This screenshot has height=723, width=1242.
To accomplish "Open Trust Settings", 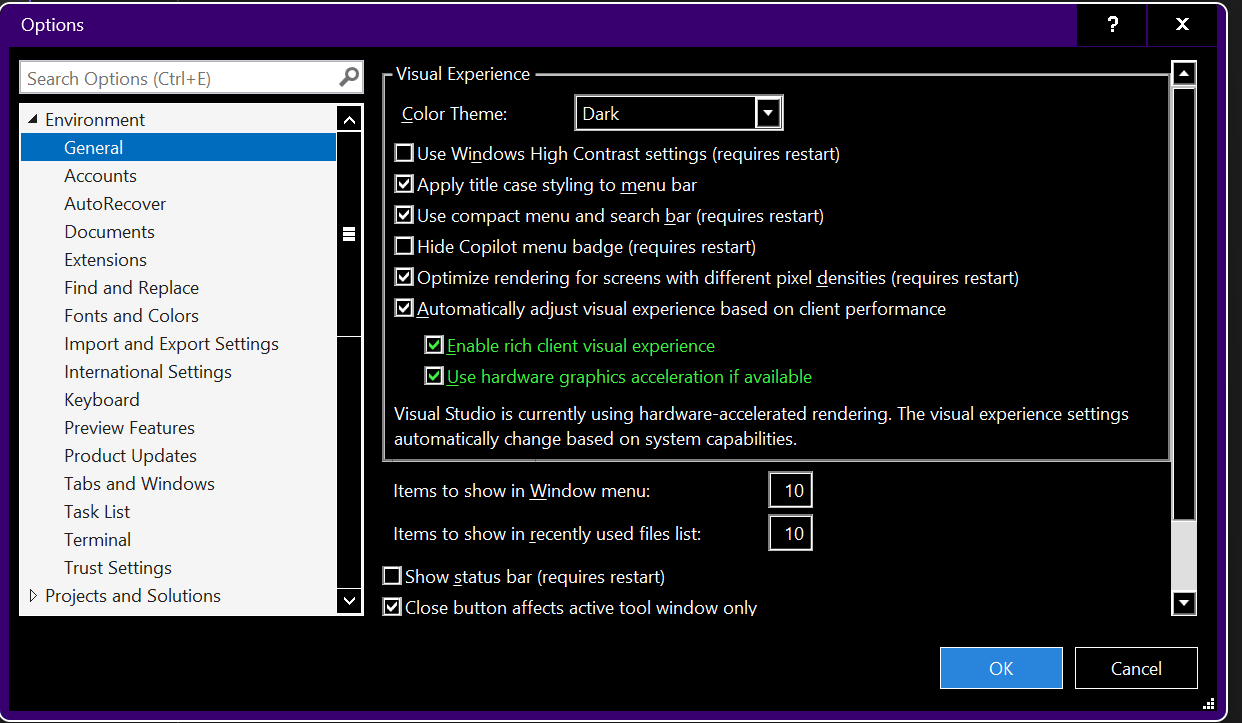I will click(118, 567).
